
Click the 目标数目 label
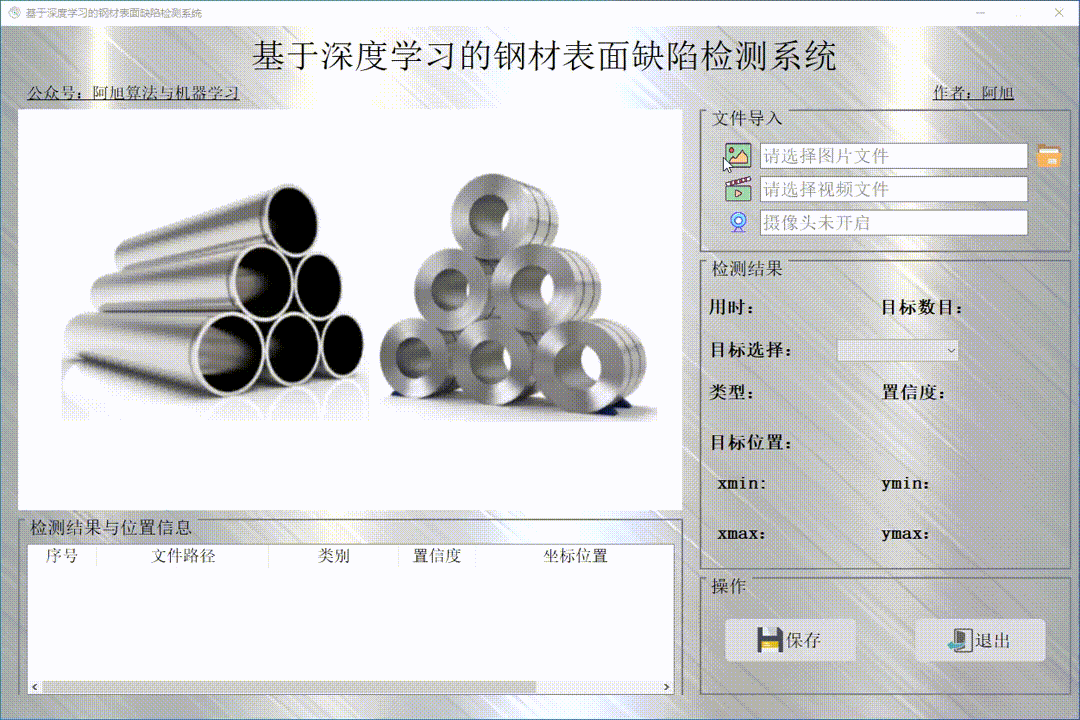pyautogui.click(x=922, y=307)
